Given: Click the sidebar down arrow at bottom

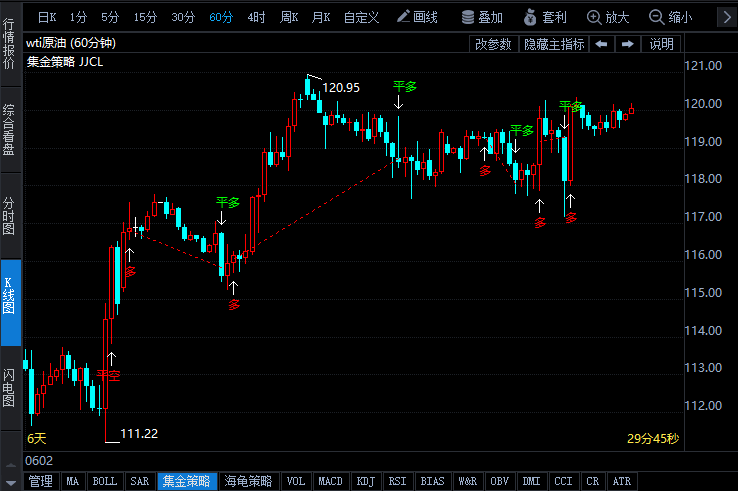Looking at the screenshot, I should coord(10,483).
